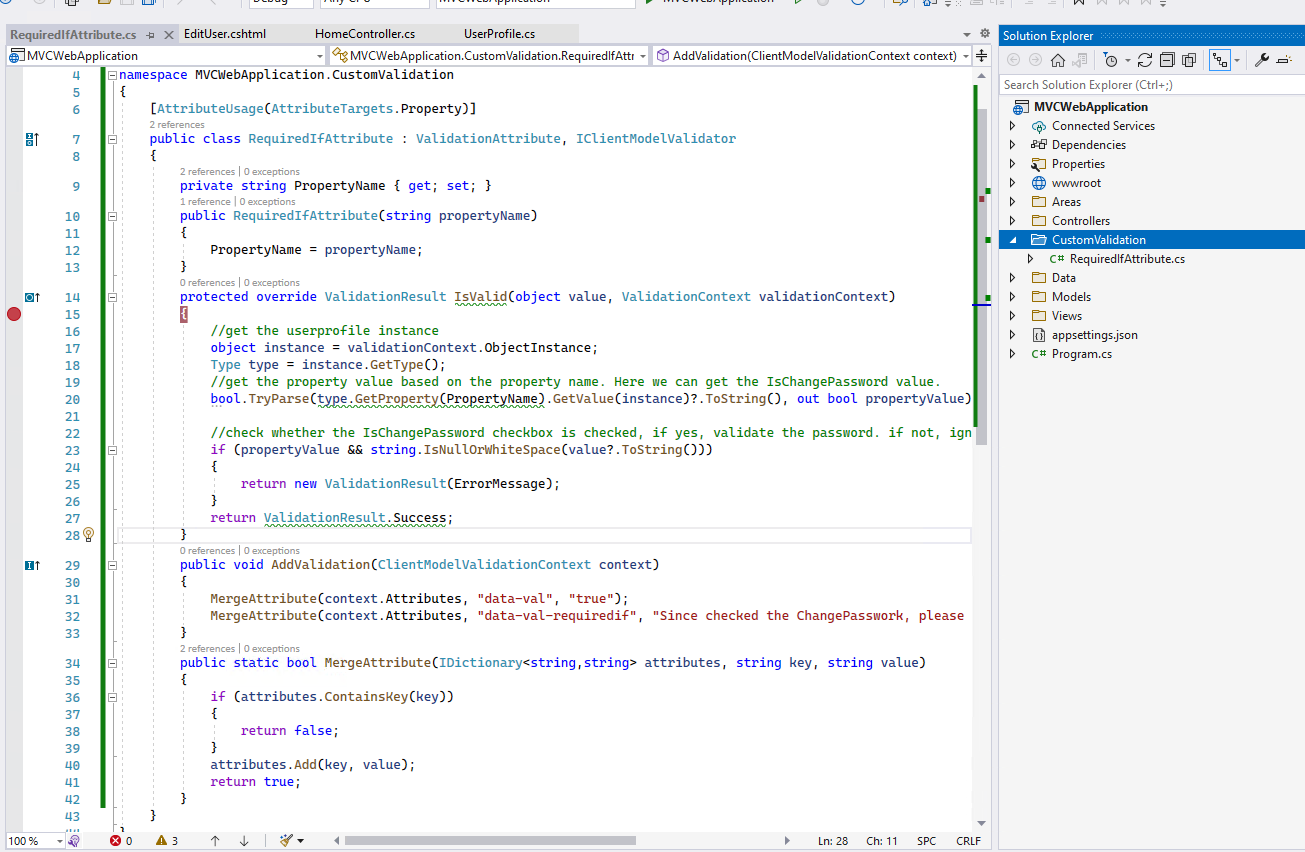Click the red errors count indicator
The width and height of the screenshot is (1305, 852).
[x=120, y=841]
